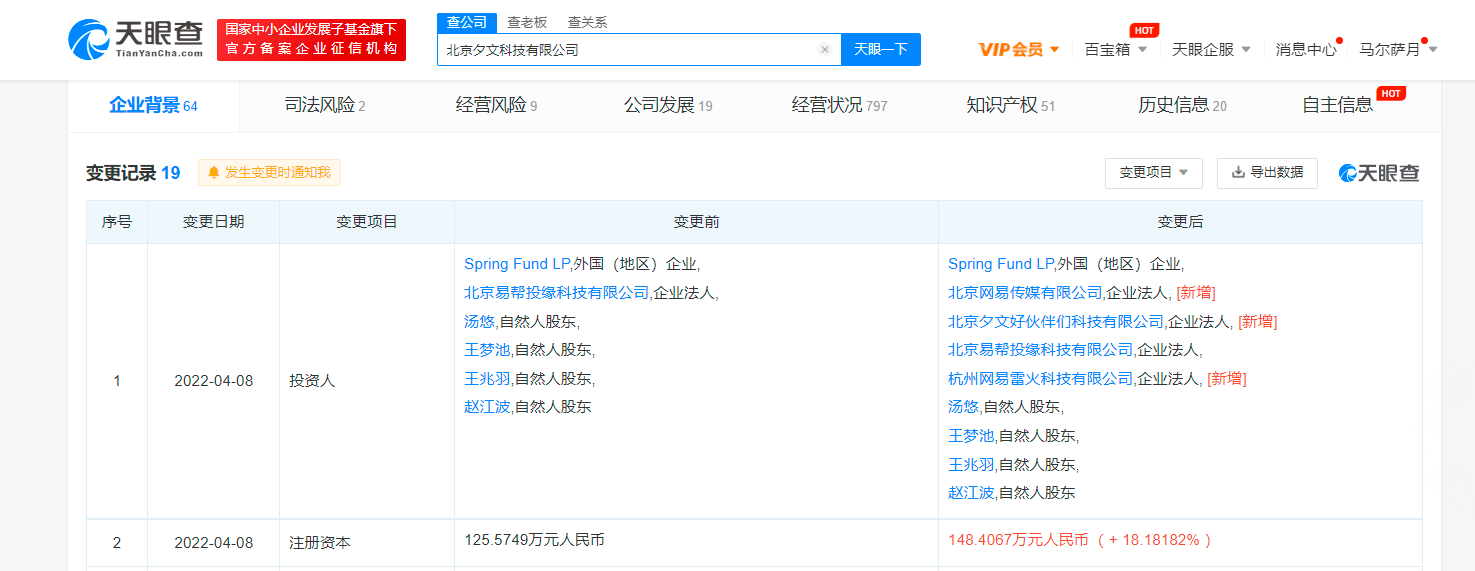This screenshot has width=1475, height=571.
Task: Click the 变更记录 19 section heading
Action: coord(133,173)
